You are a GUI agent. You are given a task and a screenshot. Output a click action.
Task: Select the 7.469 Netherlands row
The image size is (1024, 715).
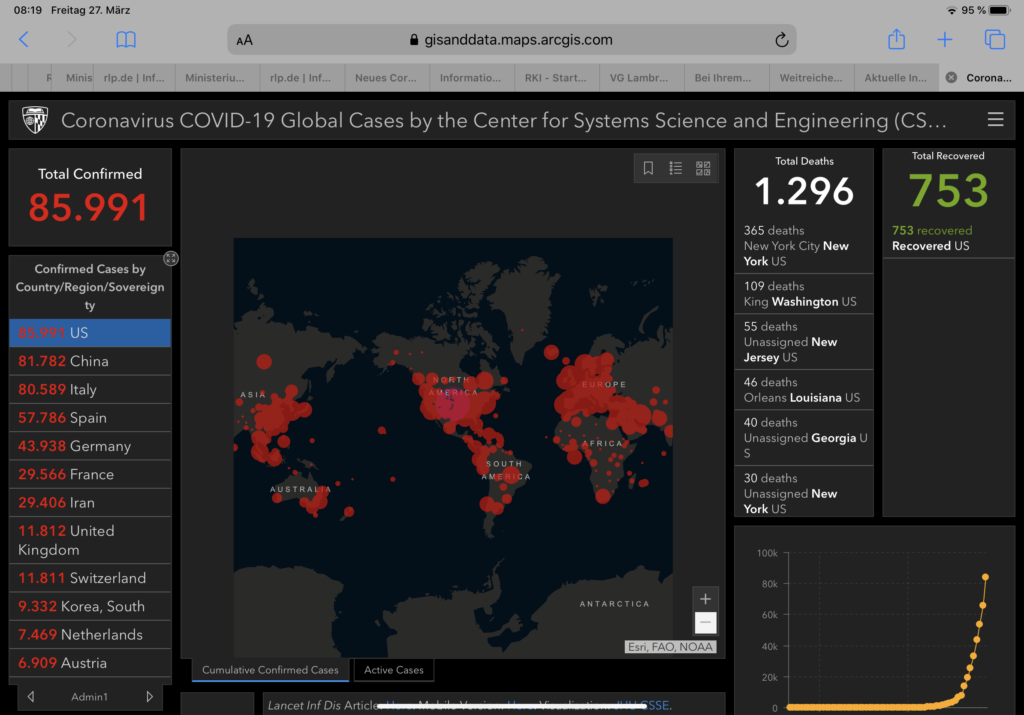[90, 635]
